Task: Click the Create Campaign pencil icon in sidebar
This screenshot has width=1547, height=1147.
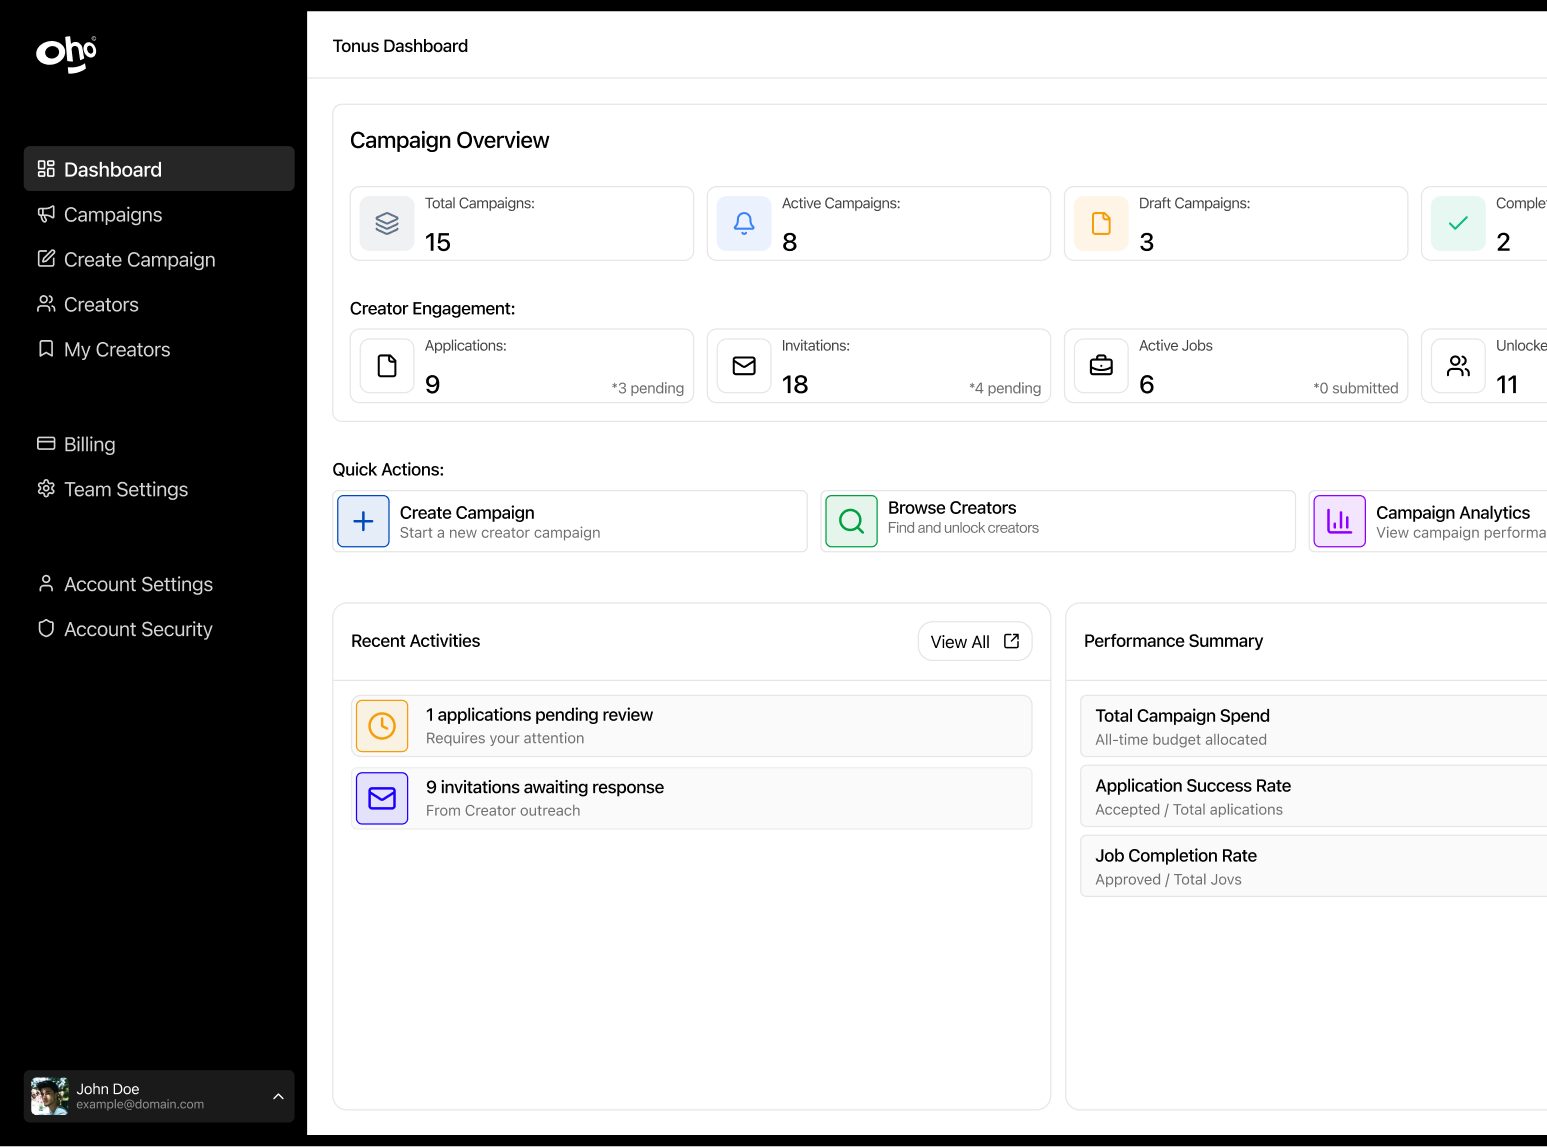Action: pos(46,259)
